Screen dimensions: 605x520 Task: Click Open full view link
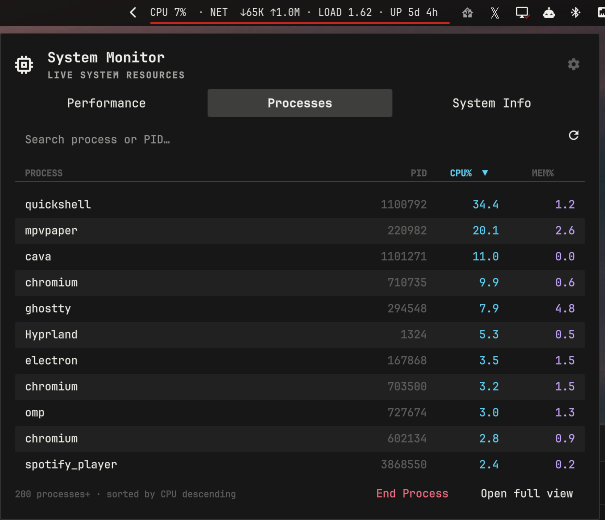coord(527,493)
